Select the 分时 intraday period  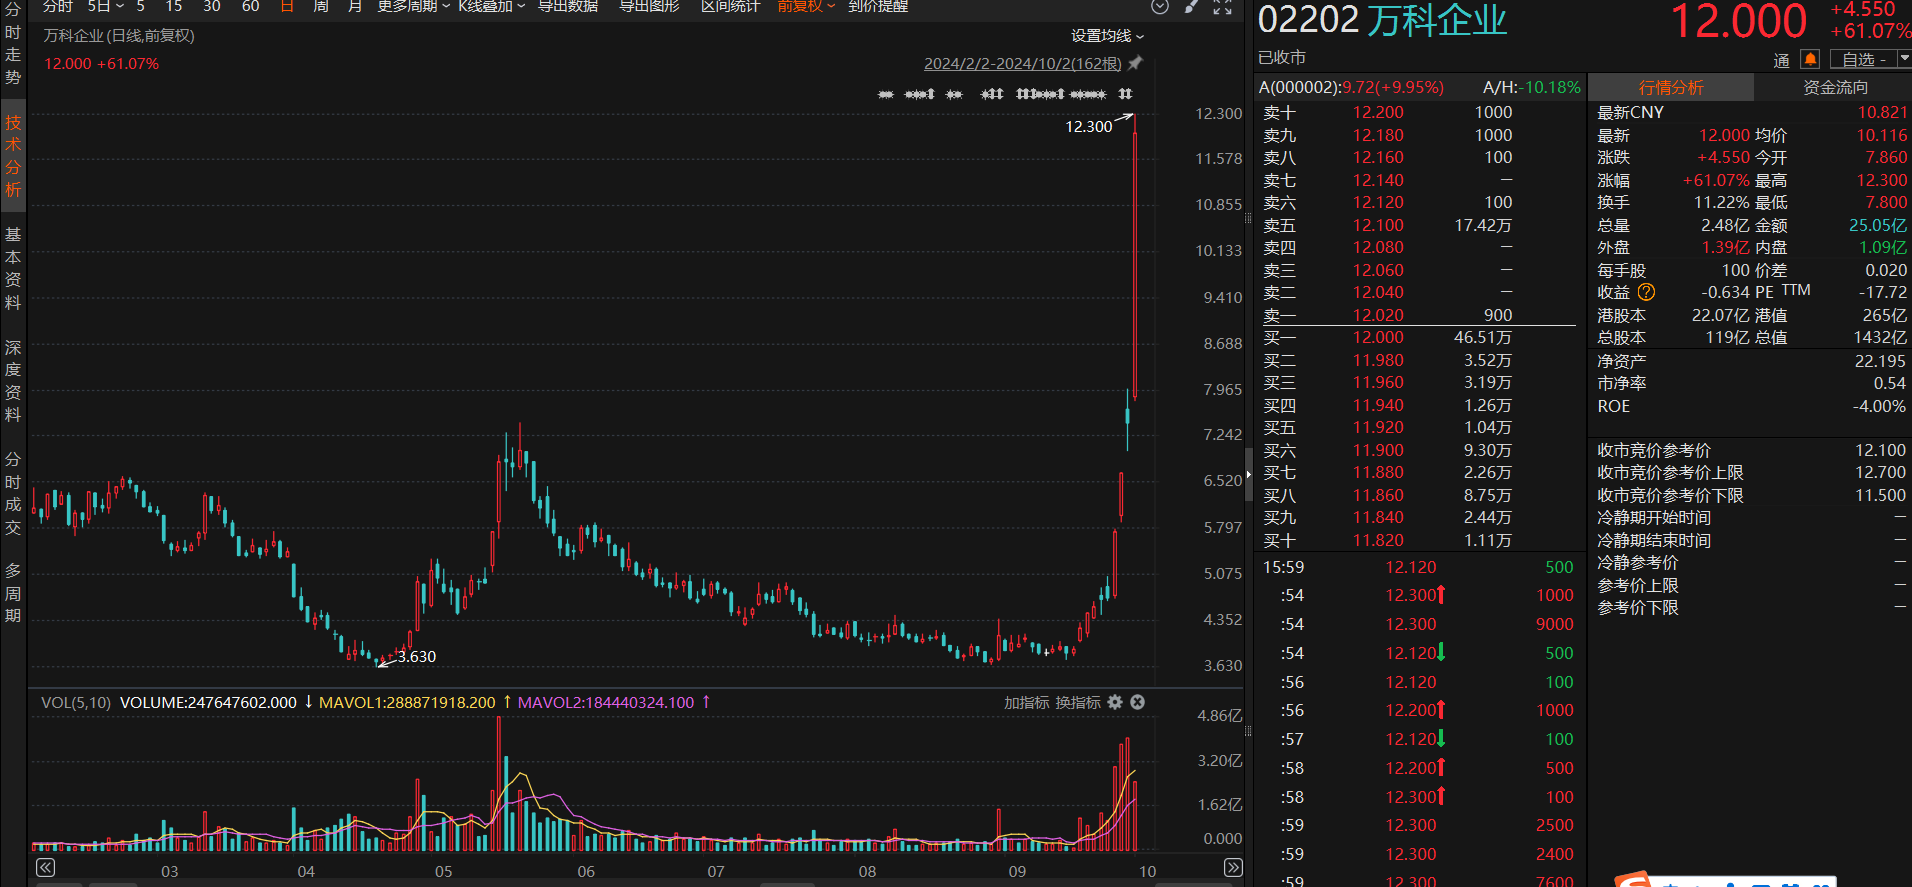(58, 7)
